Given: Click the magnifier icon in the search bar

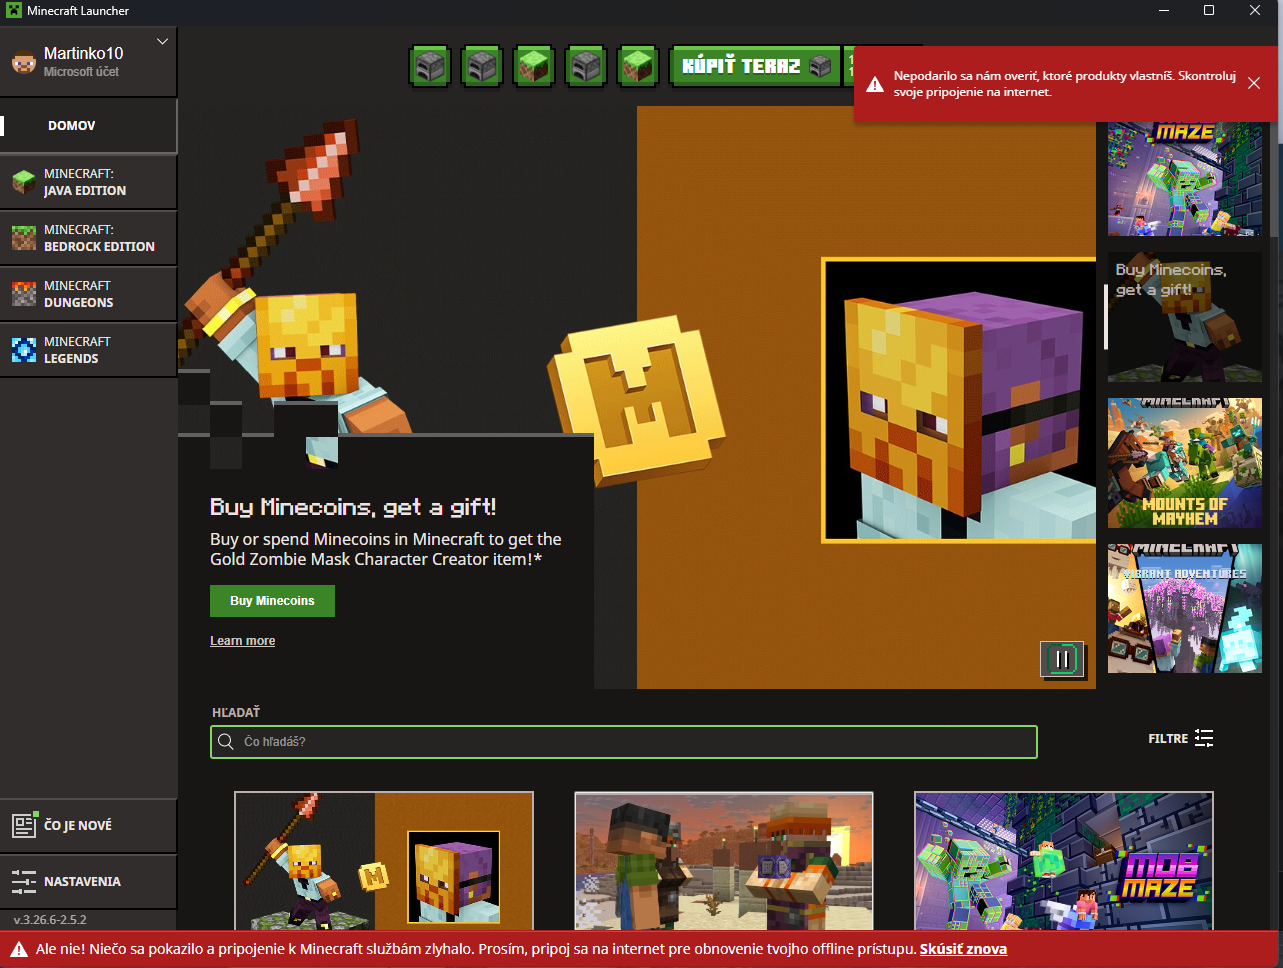Looking at the screenshot, I should (226, 742).
